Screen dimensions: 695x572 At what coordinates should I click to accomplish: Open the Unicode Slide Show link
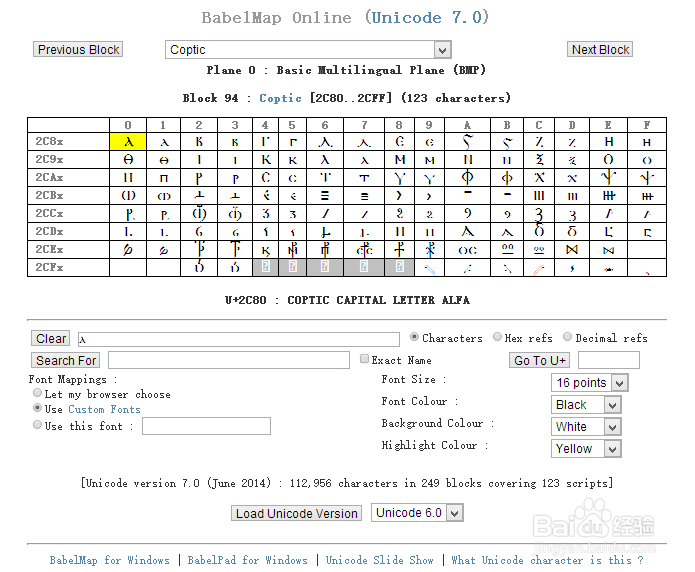pyautogui.click(x=379, y=560)
